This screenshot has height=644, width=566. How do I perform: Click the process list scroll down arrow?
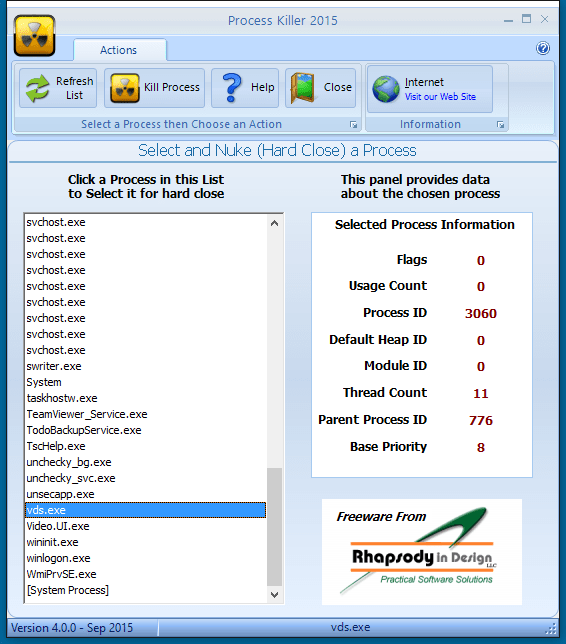point(274,594)
